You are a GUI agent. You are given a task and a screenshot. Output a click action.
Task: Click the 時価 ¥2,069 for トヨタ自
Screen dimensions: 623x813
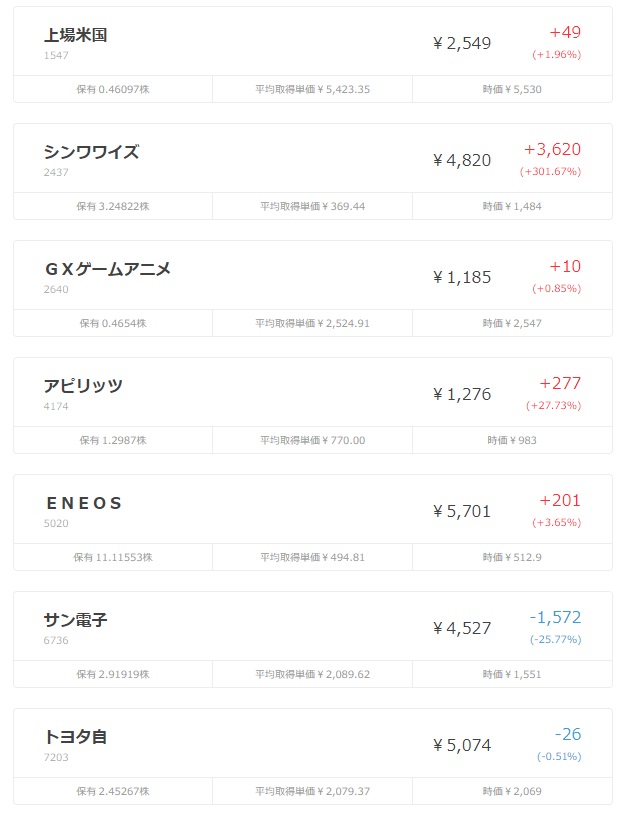click(512, 791)
